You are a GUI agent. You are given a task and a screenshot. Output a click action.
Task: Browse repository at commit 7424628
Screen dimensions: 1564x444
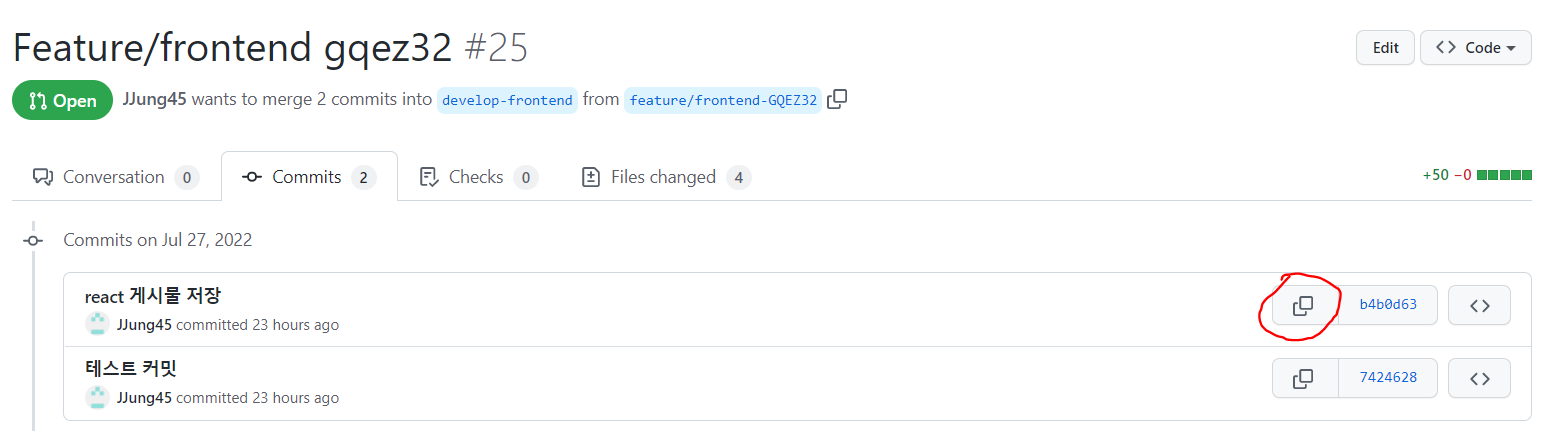pos(1479,379)
